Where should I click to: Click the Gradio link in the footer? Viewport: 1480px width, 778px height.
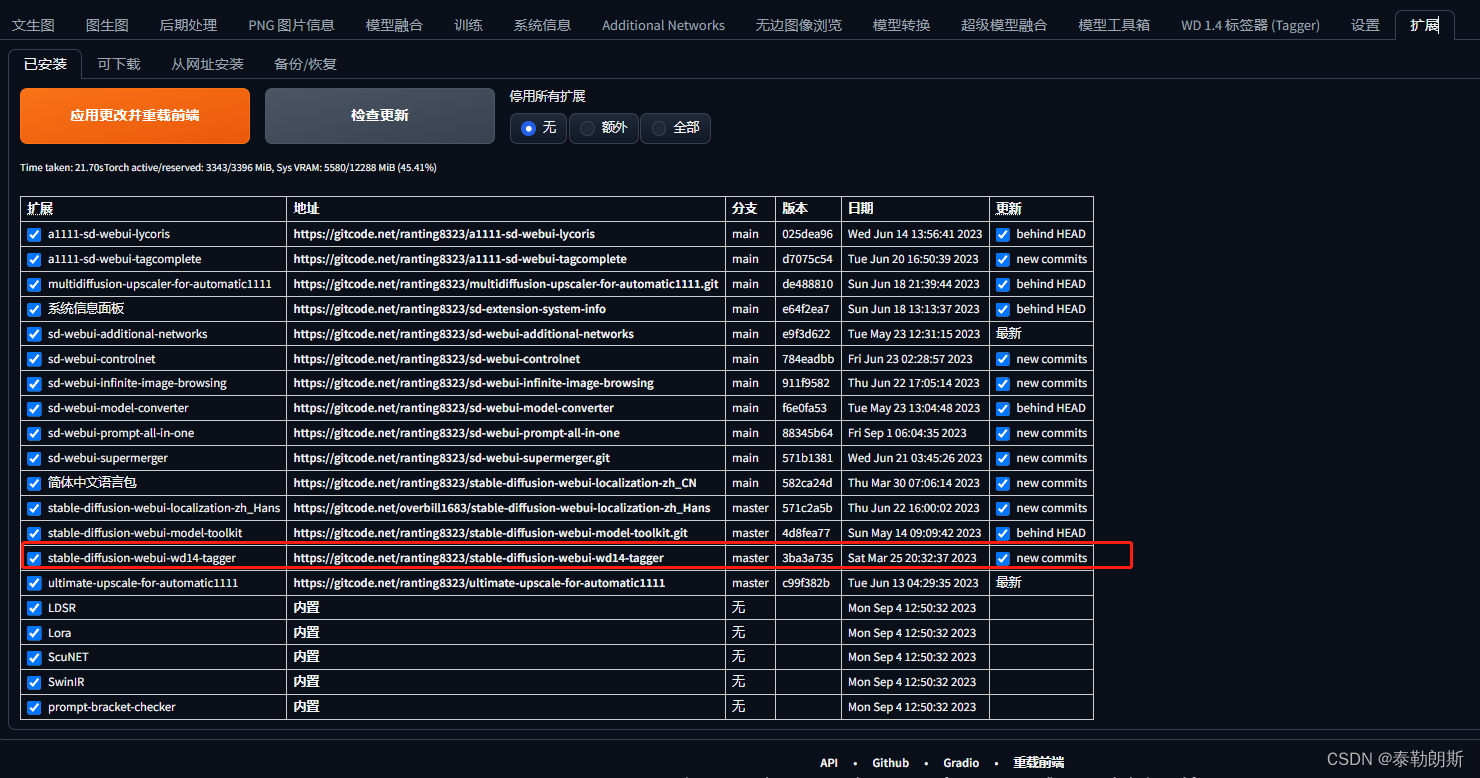click(961, 763)
